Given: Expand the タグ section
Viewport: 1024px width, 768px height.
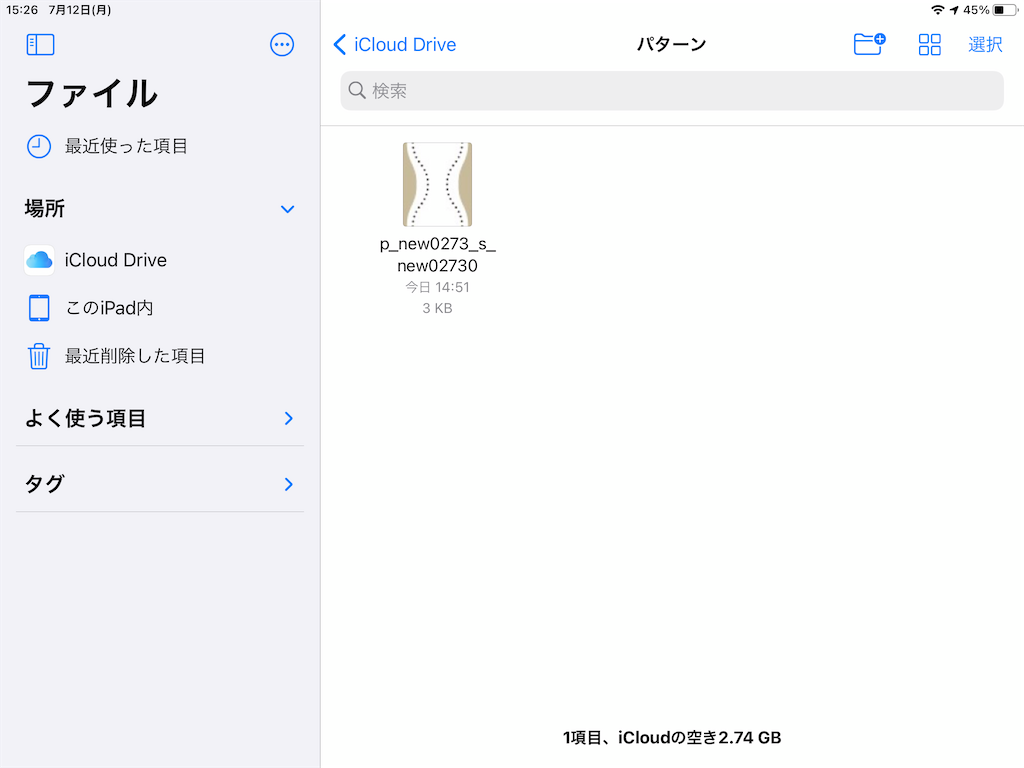Looking at the screenshot, I should click(x=288, y=482).
